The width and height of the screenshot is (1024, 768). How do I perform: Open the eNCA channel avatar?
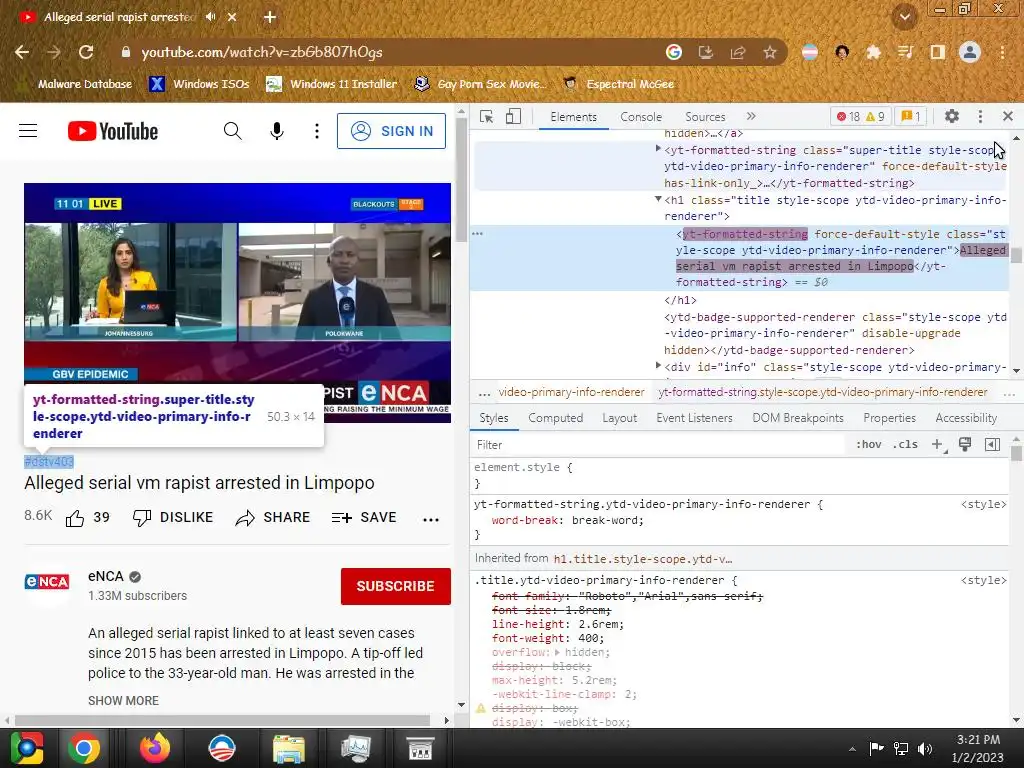click(x=47, y=583)
